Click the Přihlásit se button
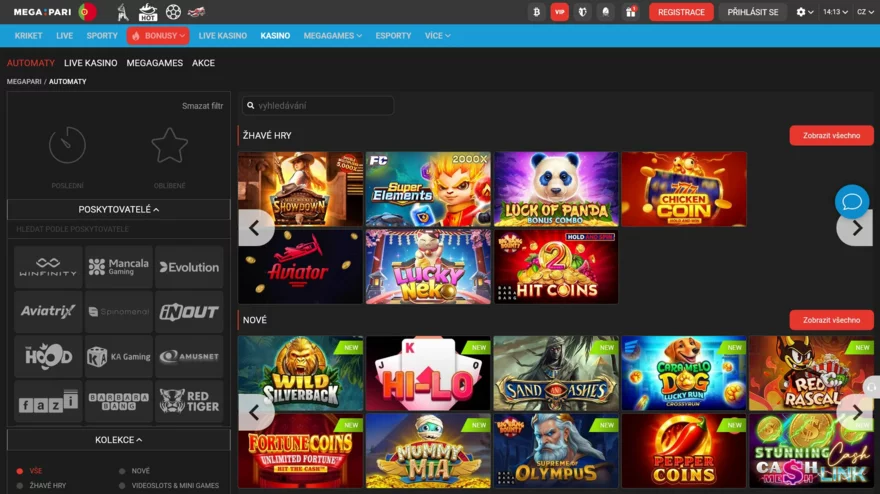The width and height of the screenshot is (880, 494). coord(753,12)
